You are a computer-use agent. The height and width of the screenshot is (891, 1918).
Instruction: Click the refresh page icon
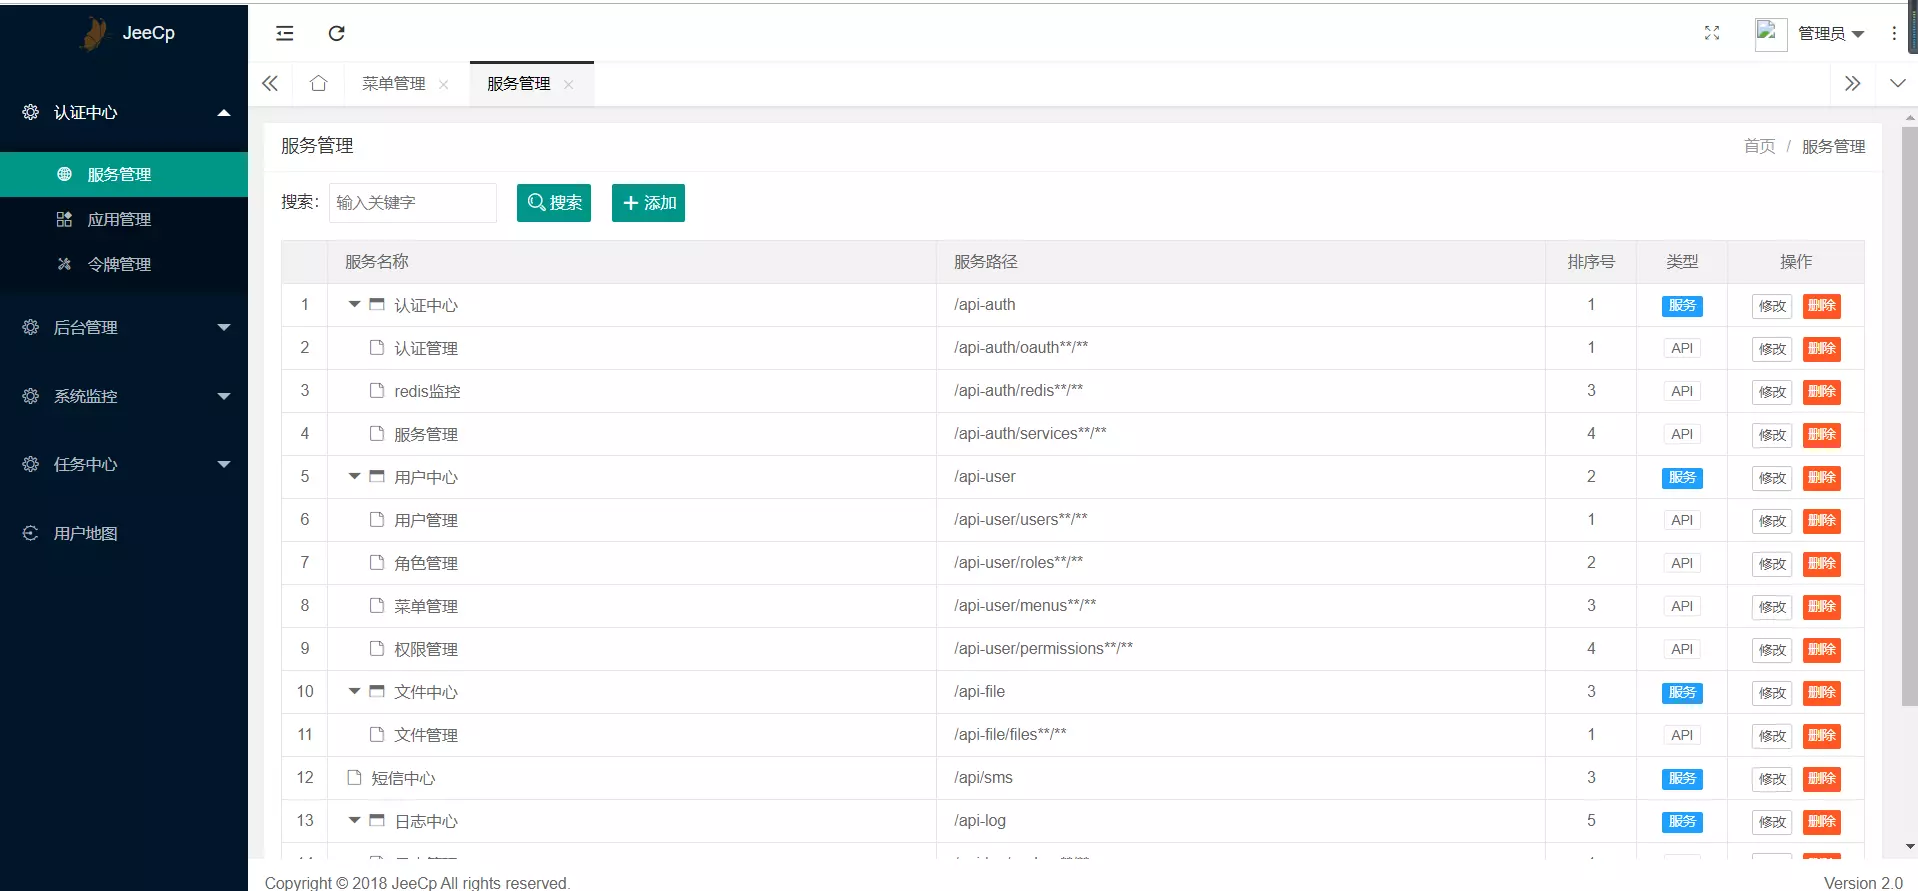[x=337, y=33]
